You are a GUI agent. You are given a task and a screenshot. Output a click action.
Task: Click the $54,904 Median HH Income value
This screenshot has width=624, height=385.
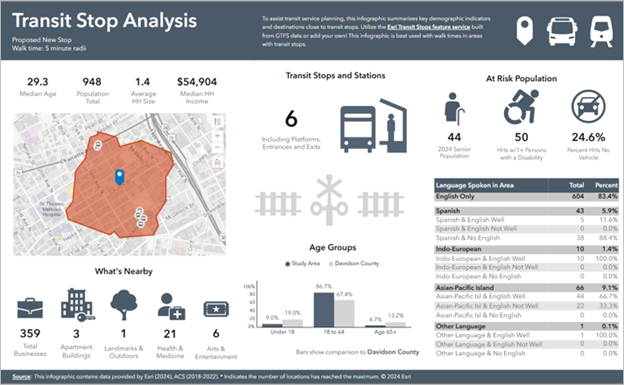(x=197, y=82)
